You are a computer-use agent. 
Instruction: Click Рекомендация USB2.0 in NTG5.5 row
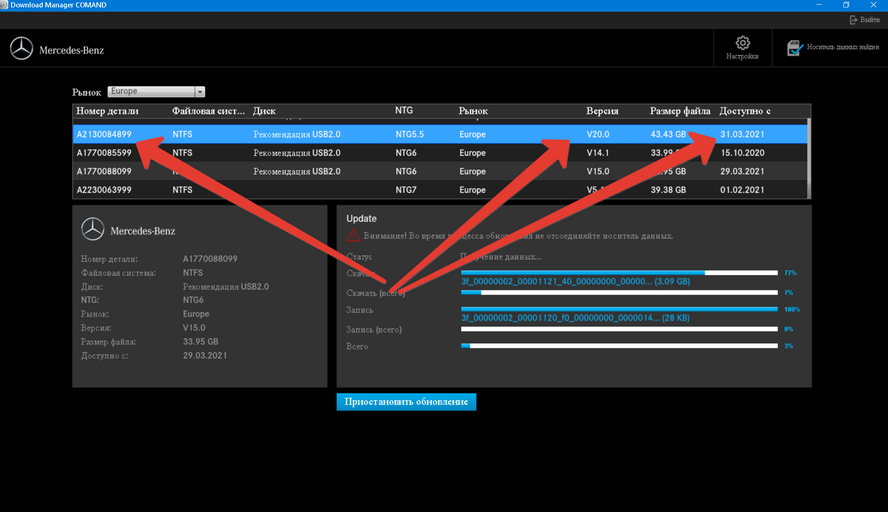click(297, 134)
